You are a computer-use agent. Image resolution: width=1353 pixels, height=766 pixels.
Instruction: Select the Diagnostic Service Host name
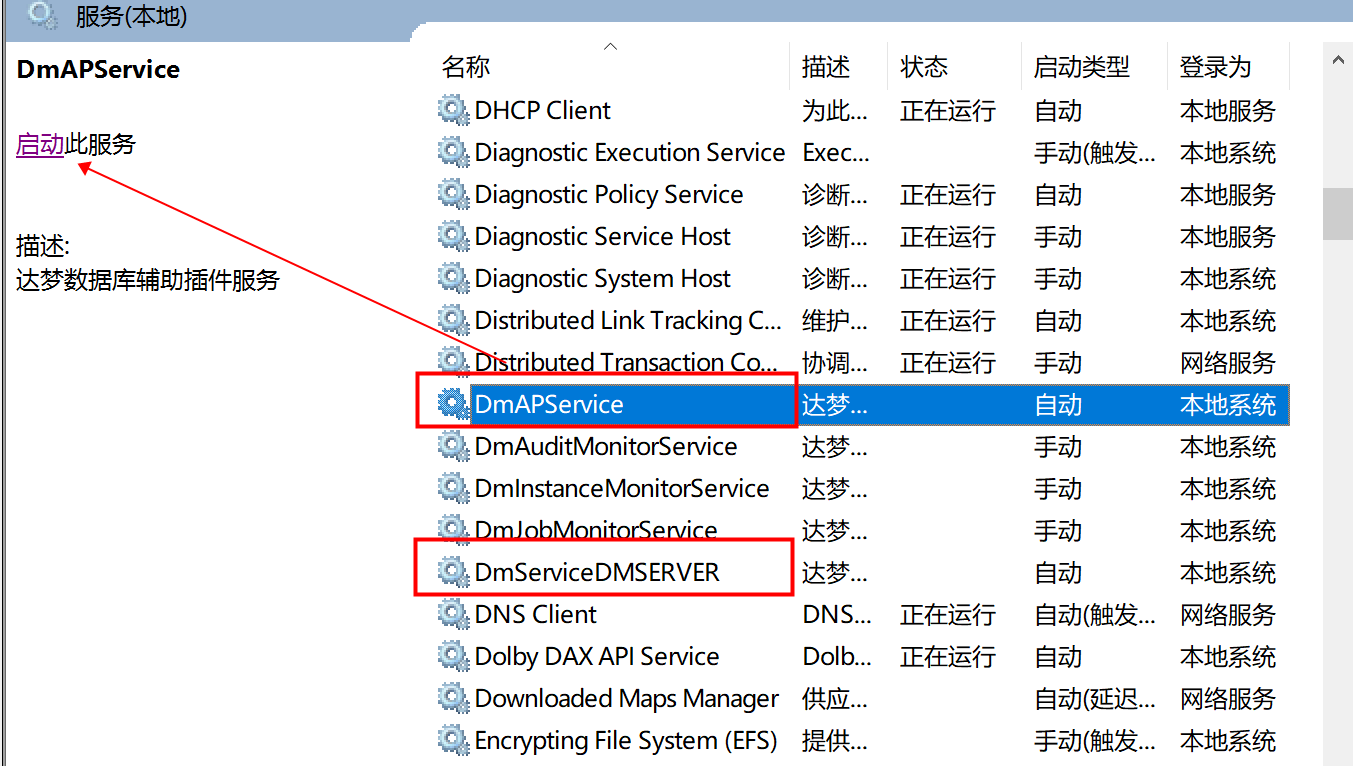point(603,236)
